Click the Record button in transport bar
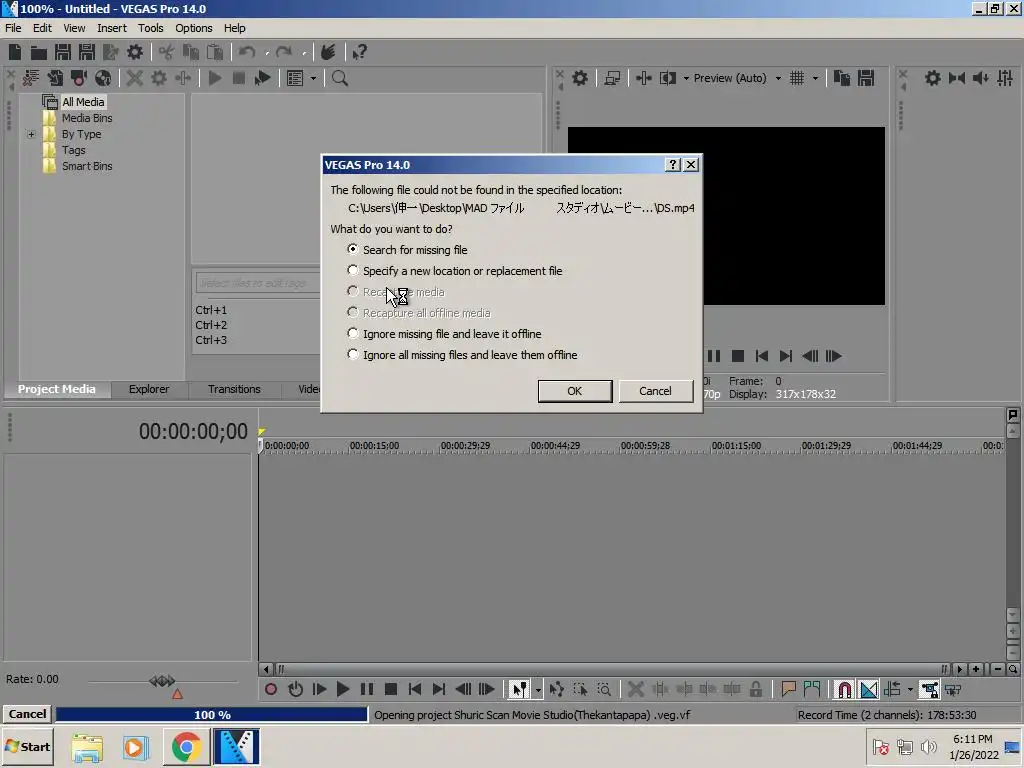The height and width of the screenshot is (768, 1024). (x=271, y=690)
